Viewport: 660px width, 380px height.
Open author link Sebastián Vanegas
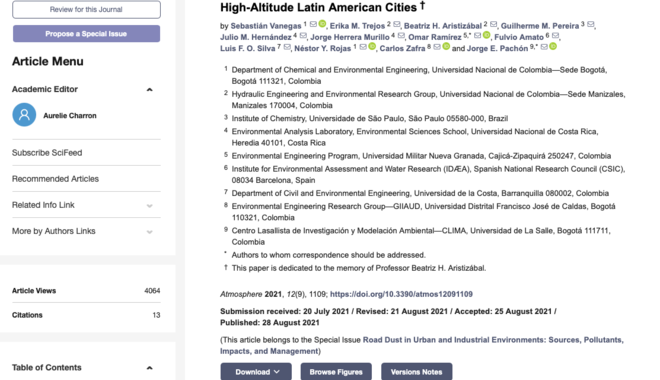coord(266,26)
